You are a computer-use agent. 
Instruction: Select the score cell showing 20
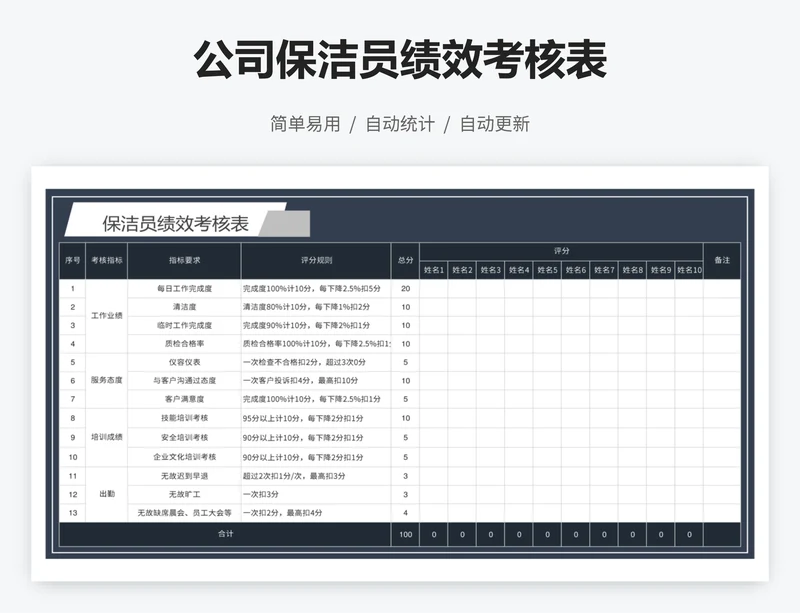click(405, 288)
